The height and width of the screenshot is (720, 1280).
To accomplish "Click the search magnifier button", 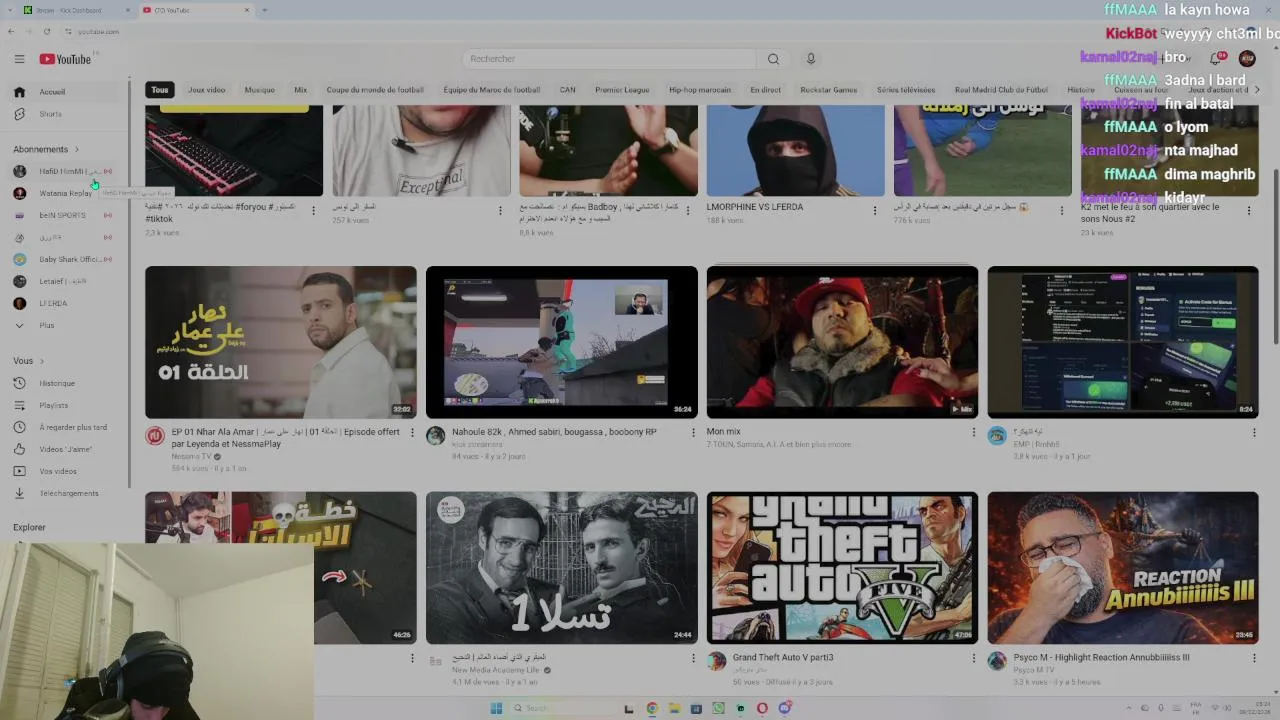I will click(x=773, y=59).
